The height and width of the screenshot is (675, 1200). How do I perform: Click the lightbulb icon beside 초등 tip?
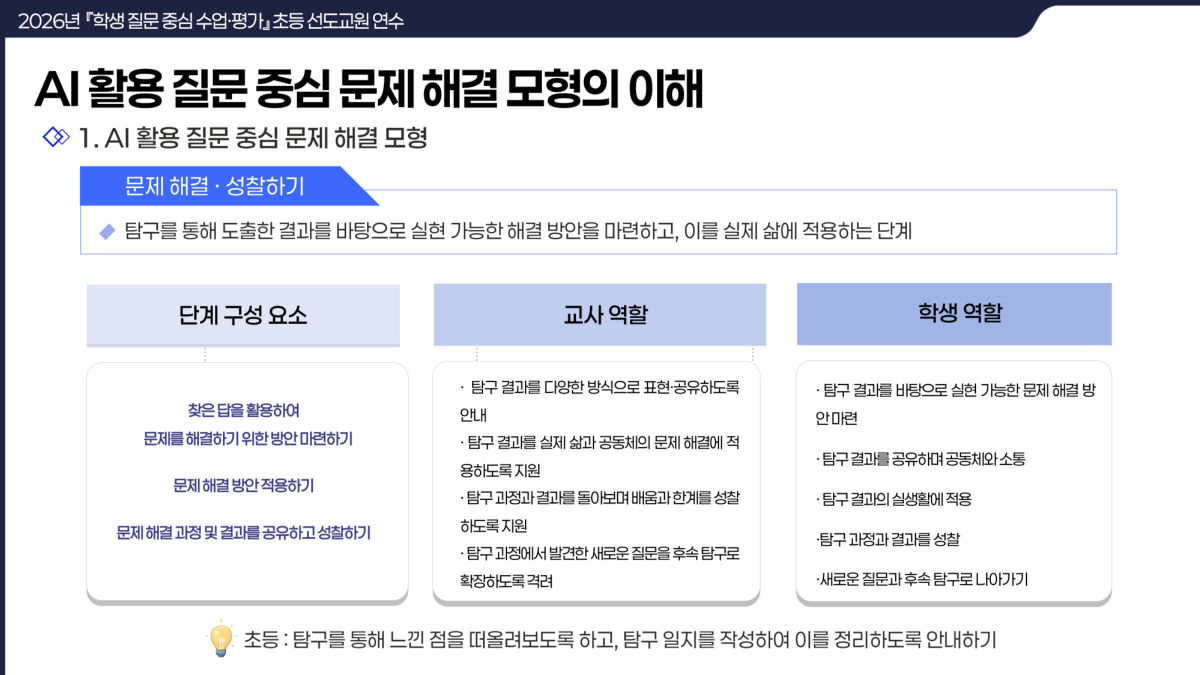[x=220, y=639]
